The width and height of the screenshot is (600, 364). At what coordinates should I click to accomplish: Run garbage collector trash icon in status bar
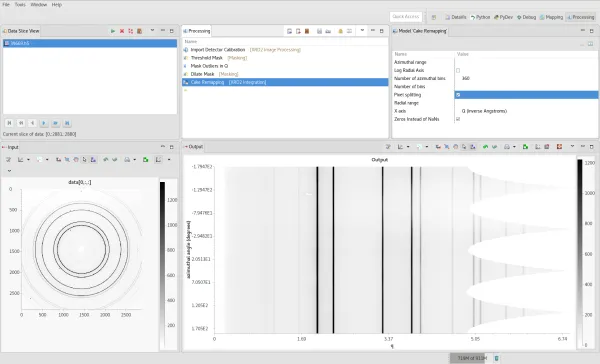[496, 358]
